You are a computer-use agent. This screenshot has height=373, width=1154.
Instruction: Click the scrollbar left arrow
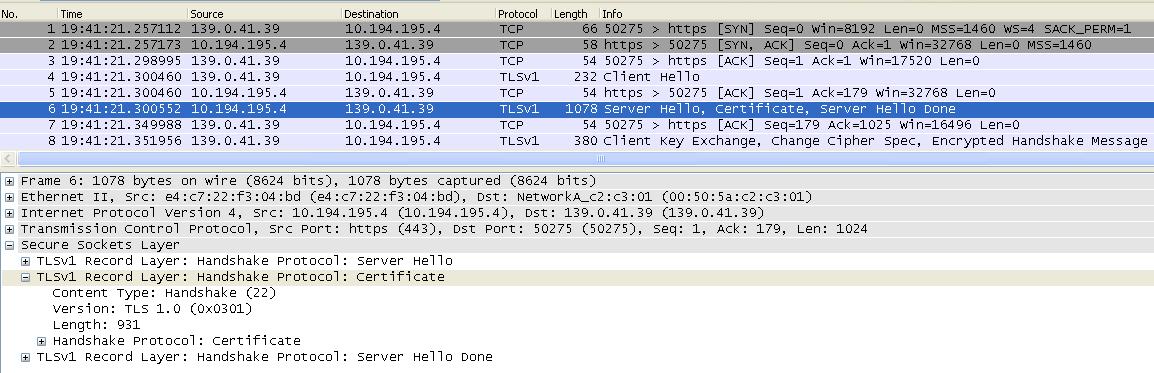[x=9, y=159]
